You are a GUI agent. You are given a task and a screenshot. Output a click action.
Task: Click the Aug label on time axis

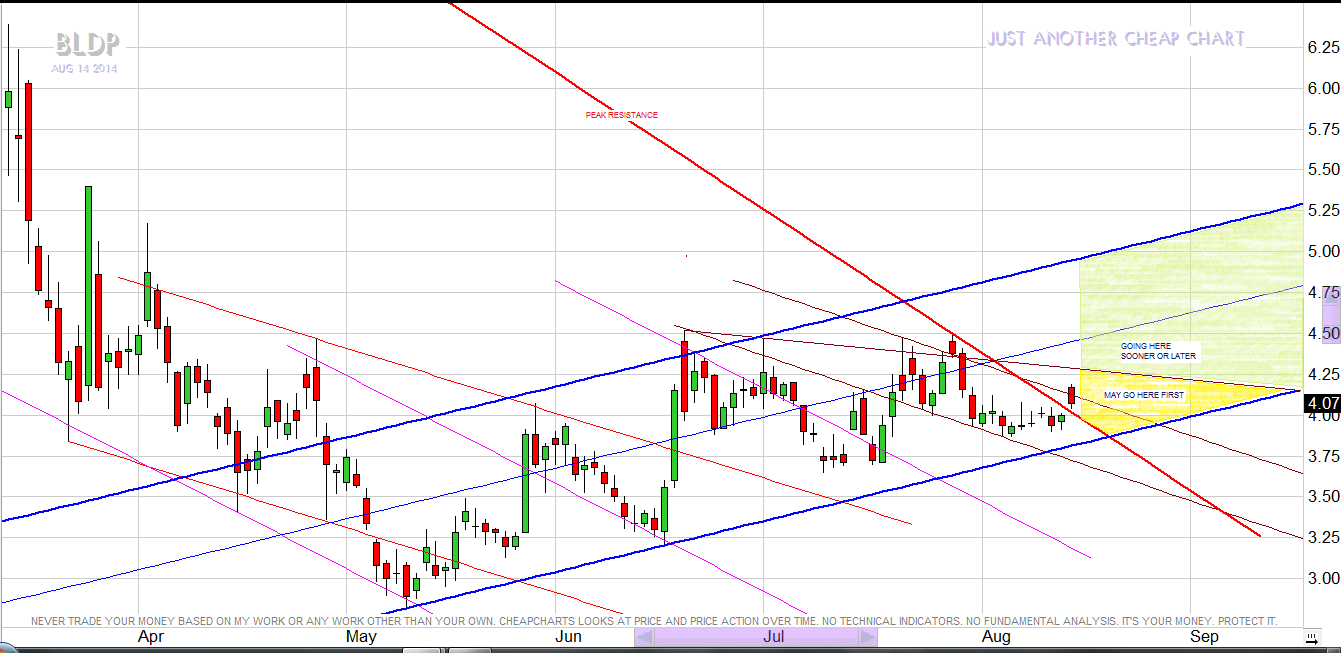click(x=996, y=636)
